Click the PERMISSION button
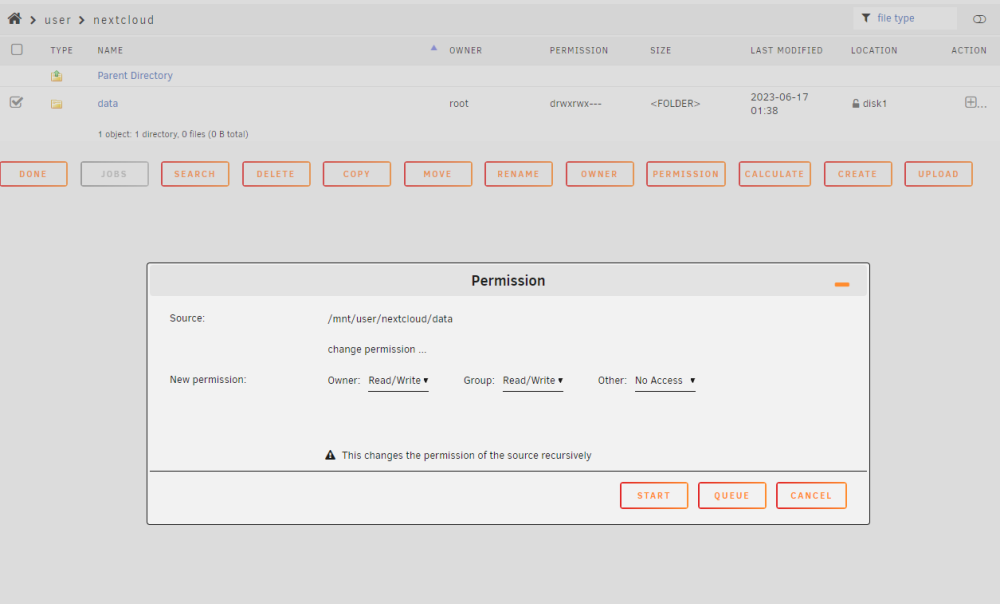Viewport: 1000px width, 604px height. [x=686, y=173]
